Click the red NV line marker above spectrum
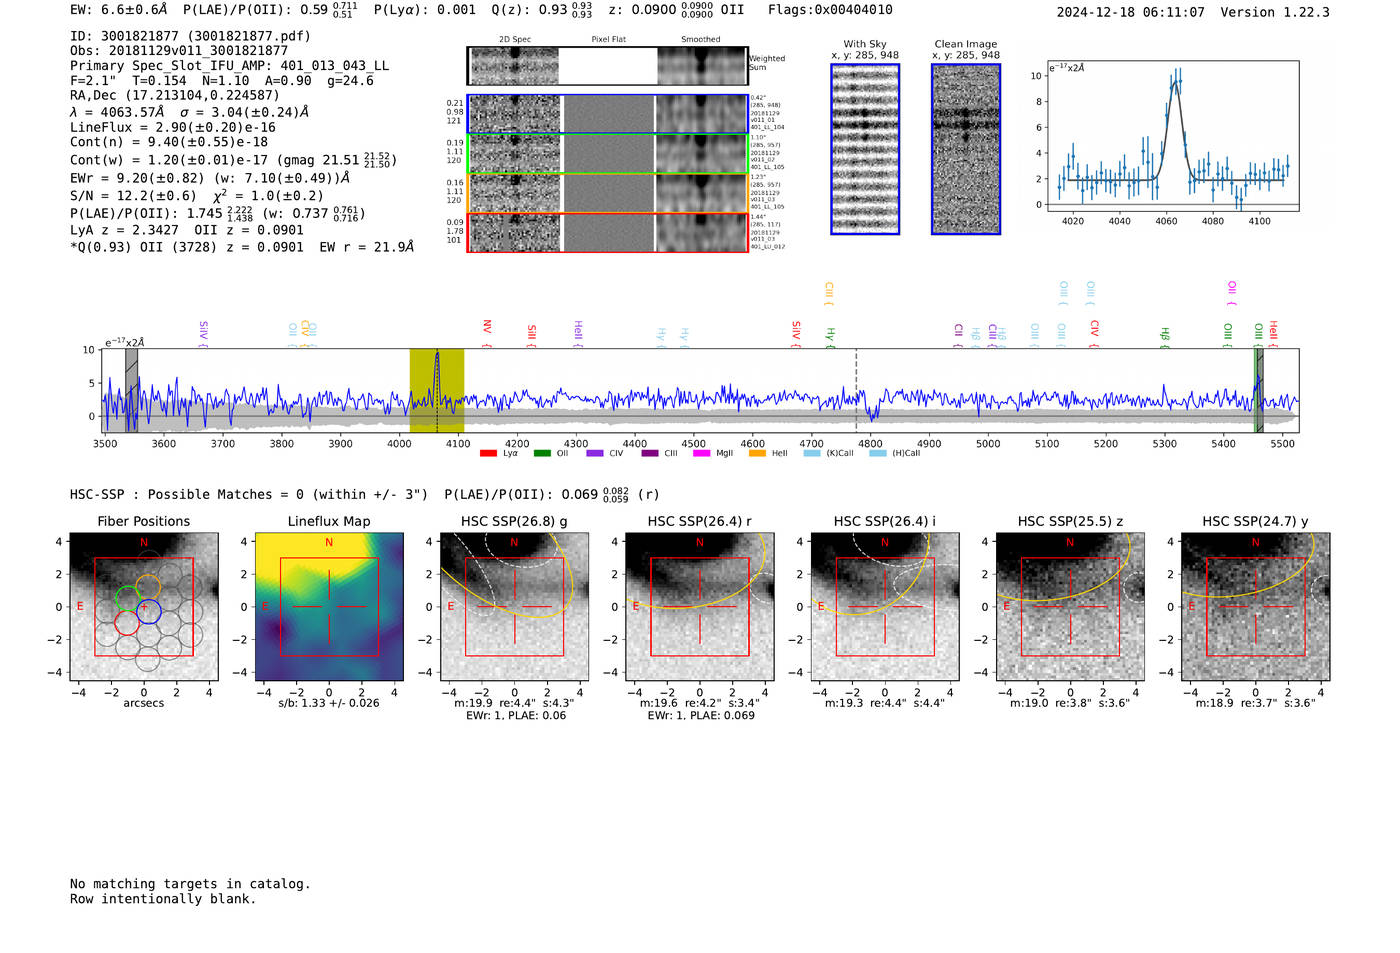 (487, 333)
